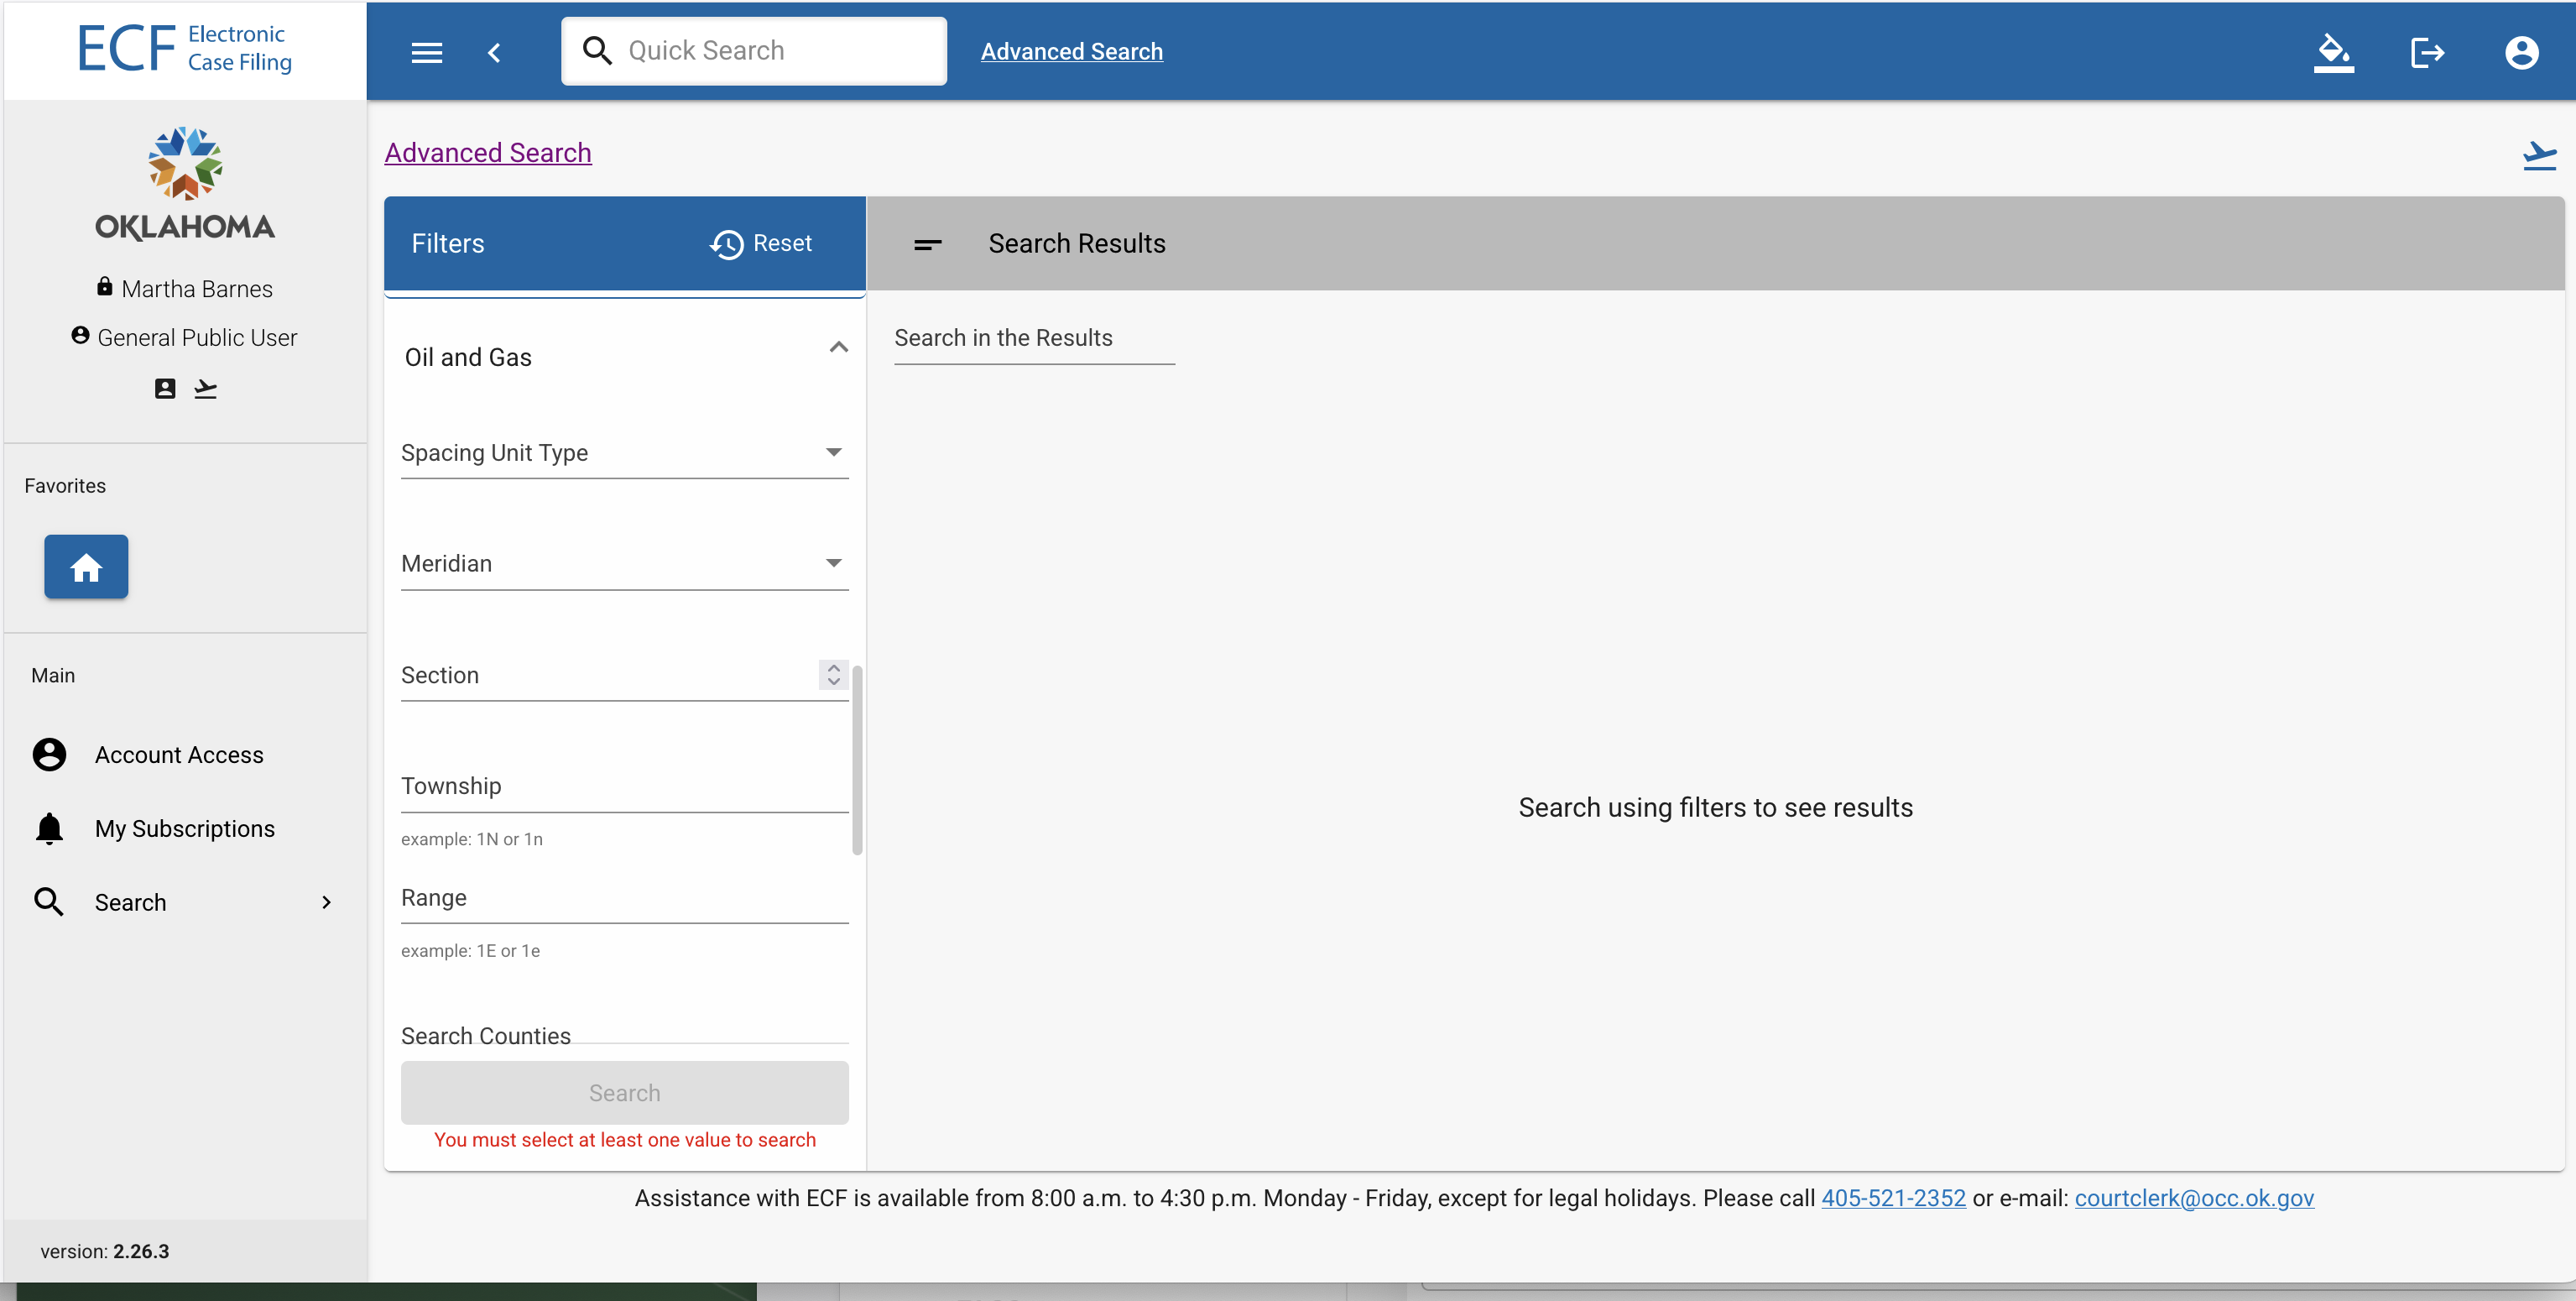Click the Section input field
2576x1301 pixels.
coord(608,676)
